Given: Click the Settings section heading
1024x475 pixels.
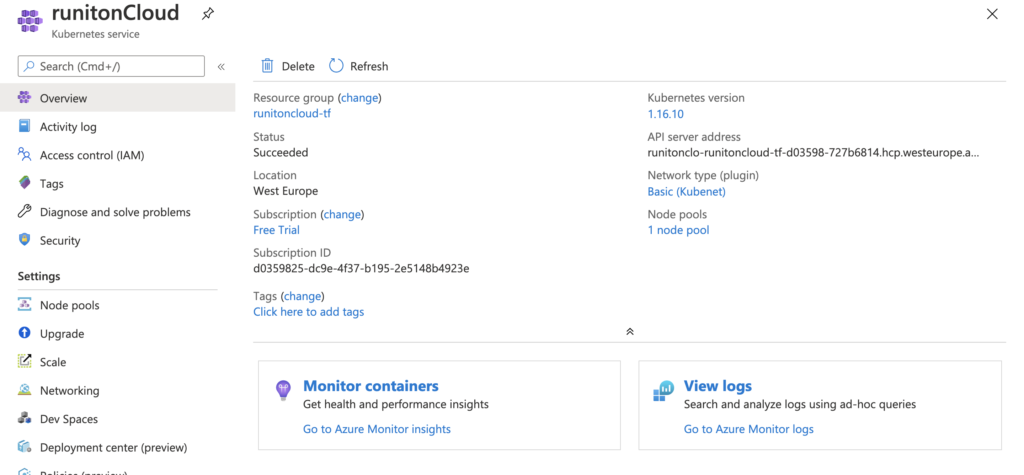Looking at the screenshot, I should (39, 276).
